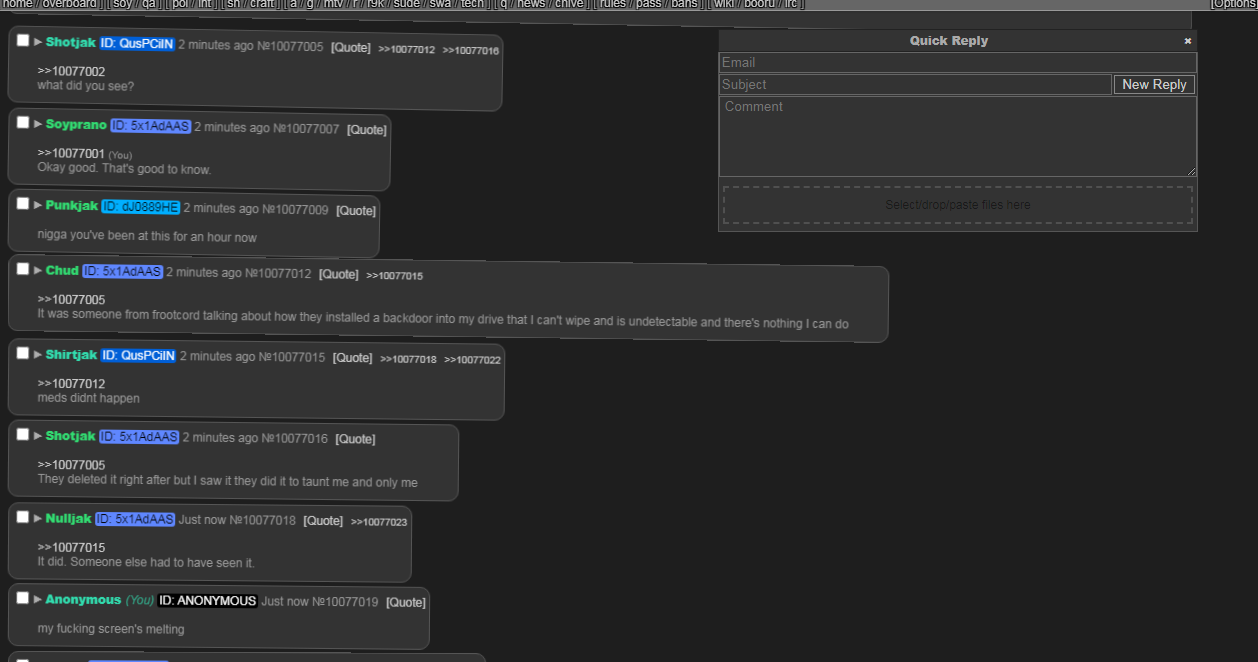Viewport: 1258px width, 662px height.
Task: Toggle checkbox for Shotjak post №10077016
Action: (x=23, y=434)
